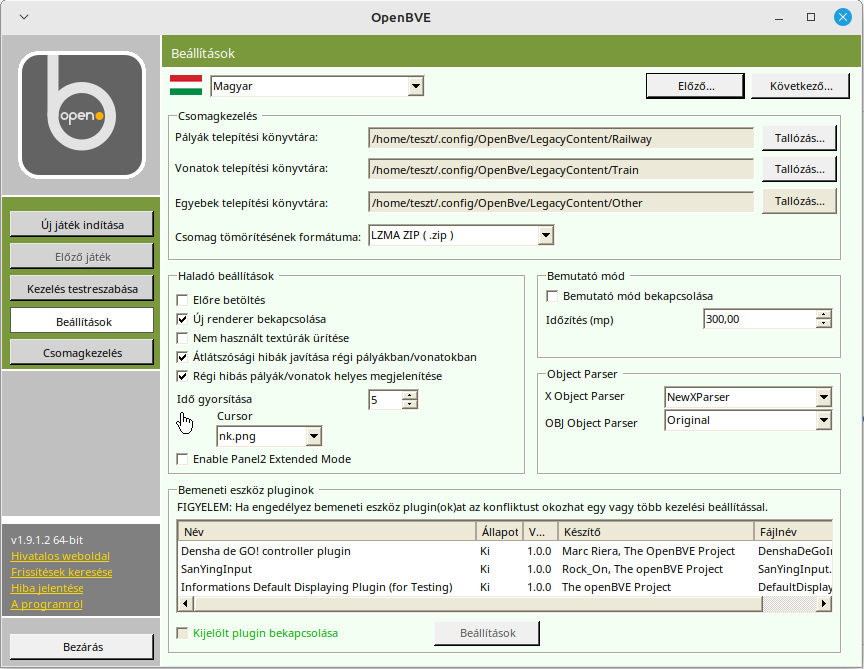Increase the Idő gyorsítása value
864x669 pixels.
pos(410,395)
